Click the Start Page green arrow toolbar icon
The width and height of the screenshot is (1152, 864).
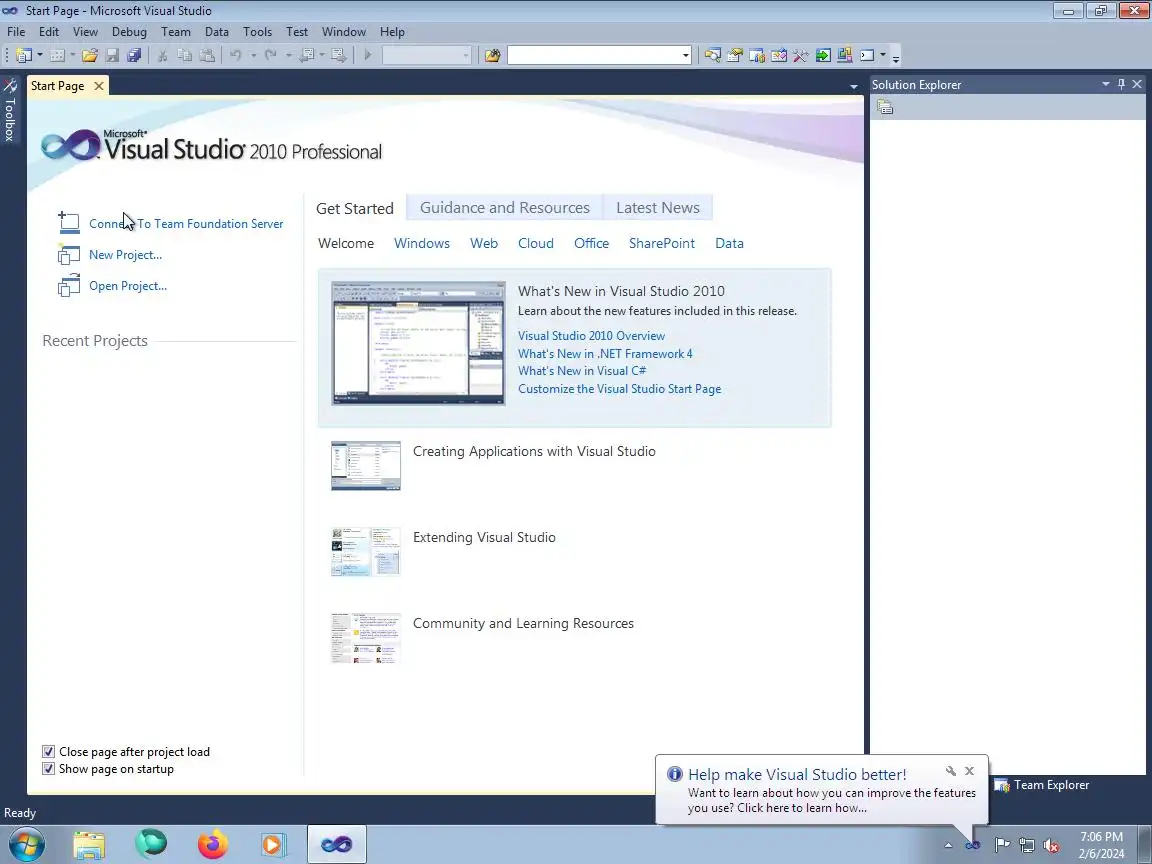(823, 55)
